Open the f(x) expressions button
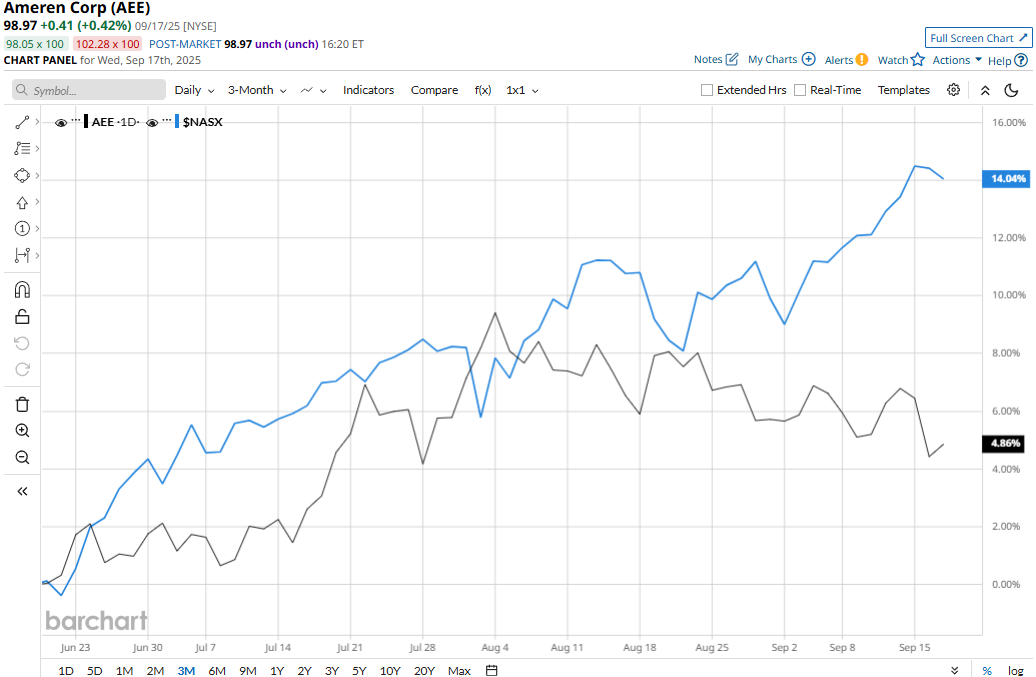The height and width of the screenshot is (677, 1036). coord(483,90)
